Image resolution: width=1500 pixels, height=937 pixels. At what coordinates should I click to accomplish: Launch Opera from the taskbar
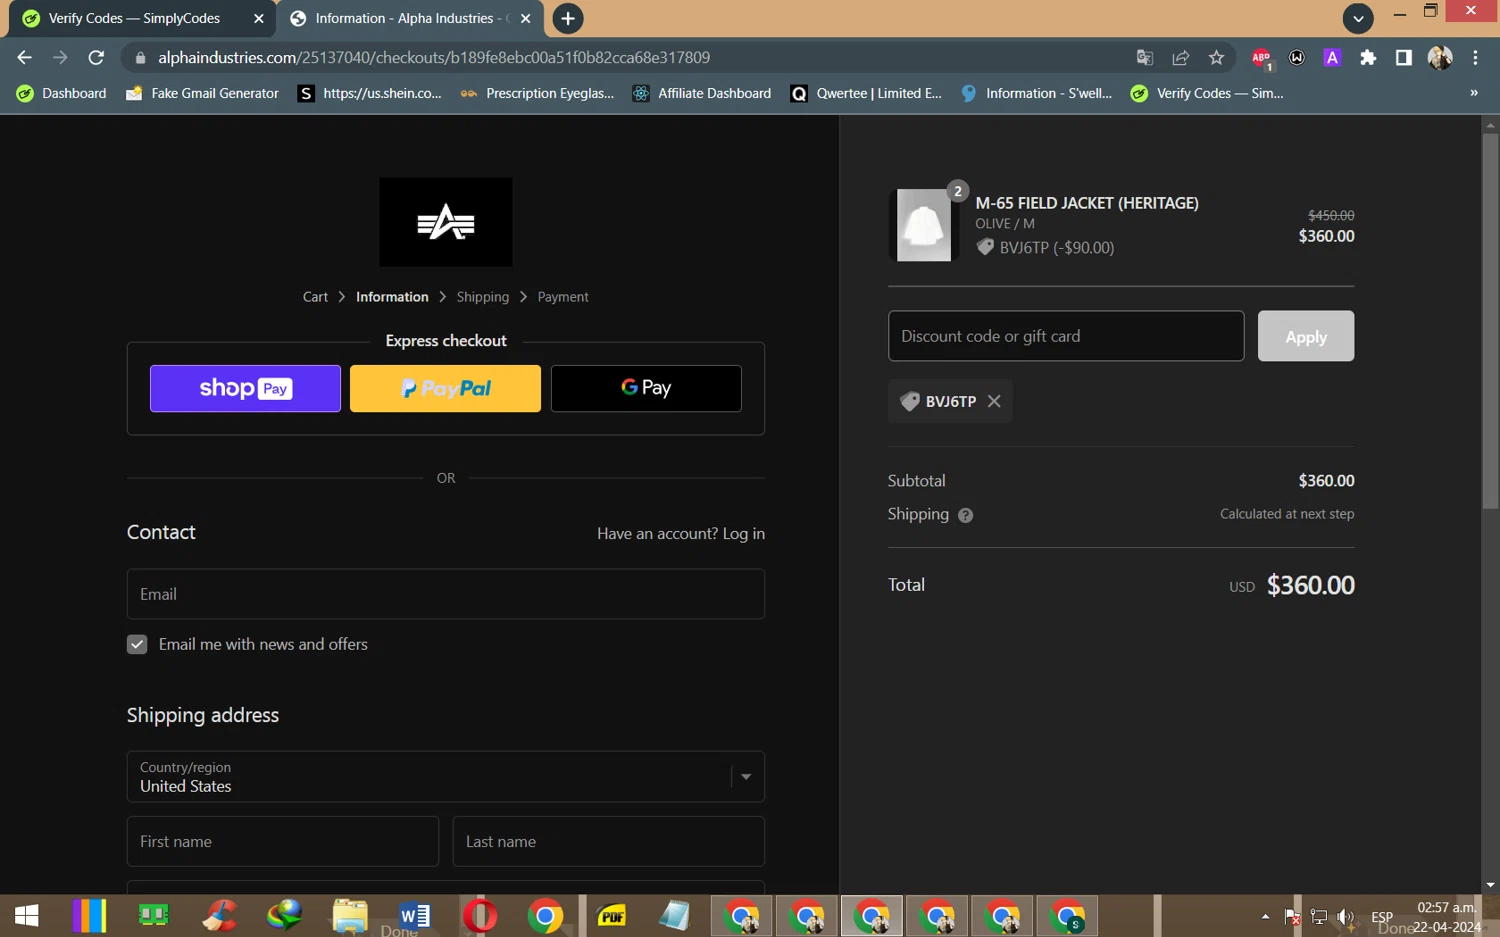[x=480, y=915]
